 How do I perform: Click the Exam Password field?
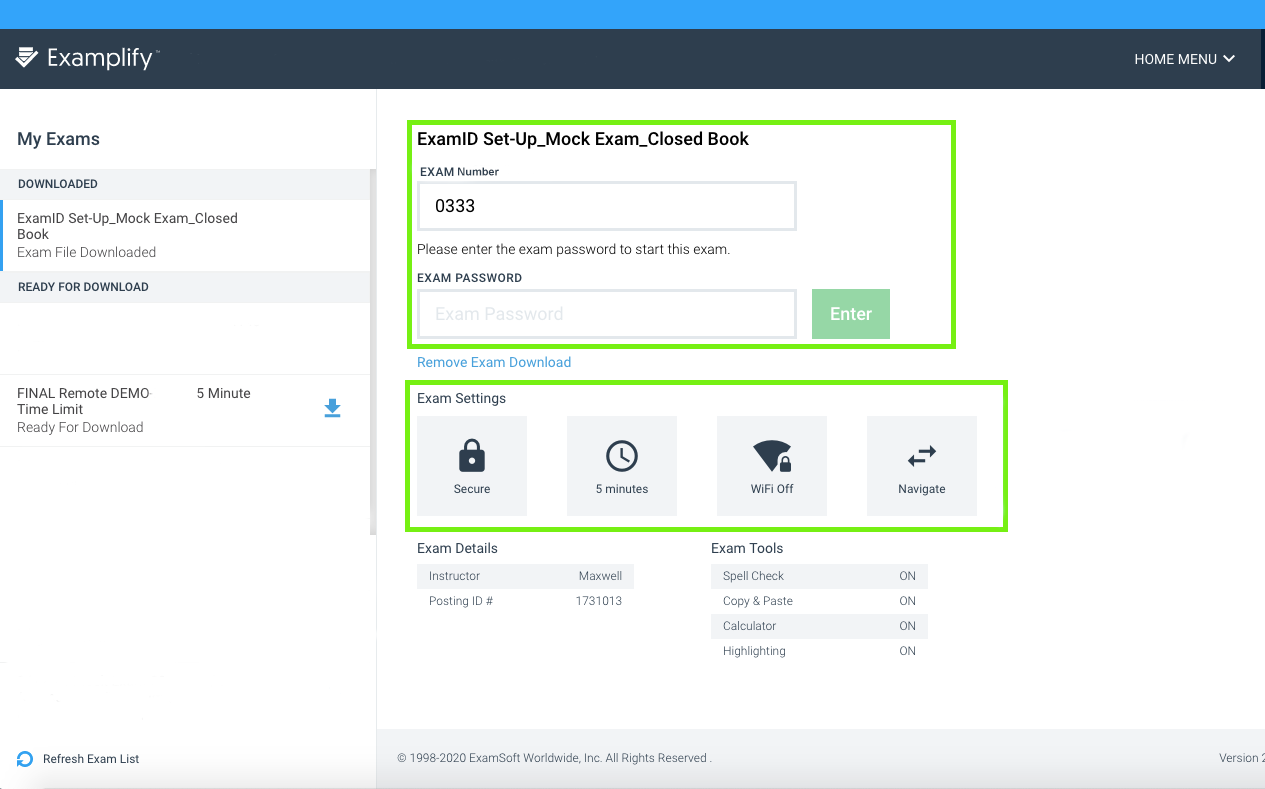tap(606, 314)
